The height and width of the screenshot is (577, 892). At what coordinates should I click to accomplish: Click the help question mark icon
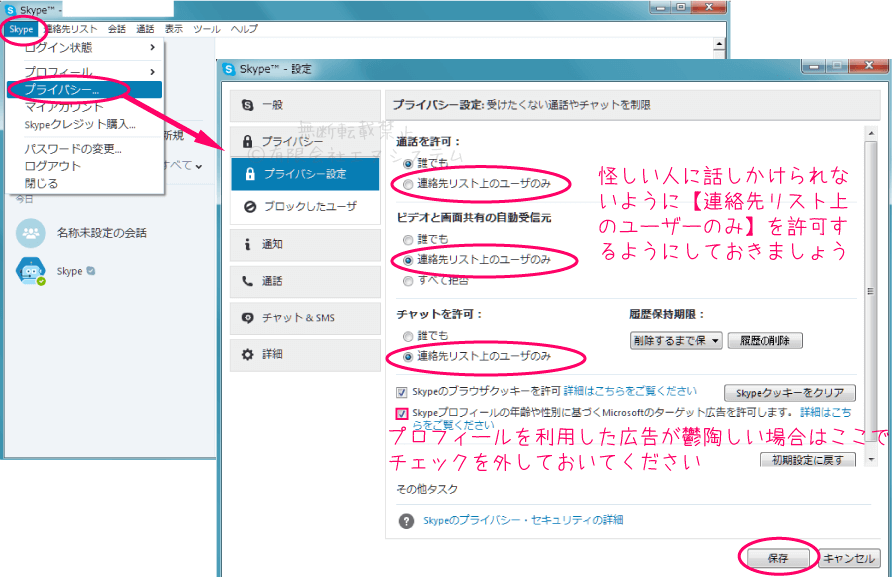(x=406, y=521)
